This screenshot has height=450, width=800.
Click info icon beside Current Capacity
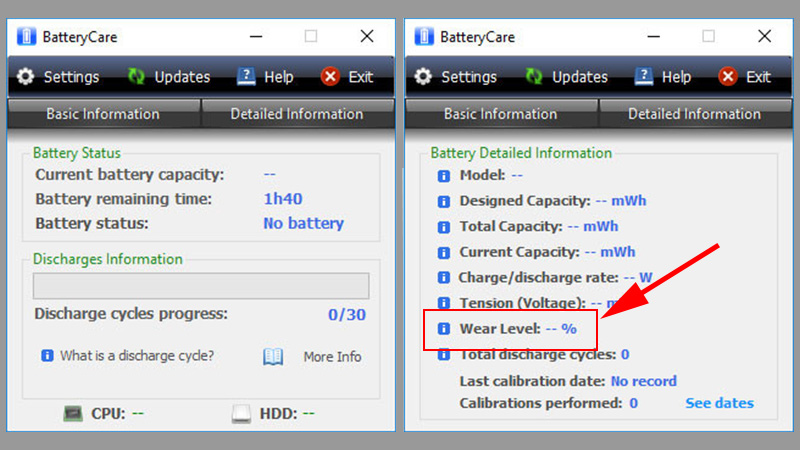444,252
